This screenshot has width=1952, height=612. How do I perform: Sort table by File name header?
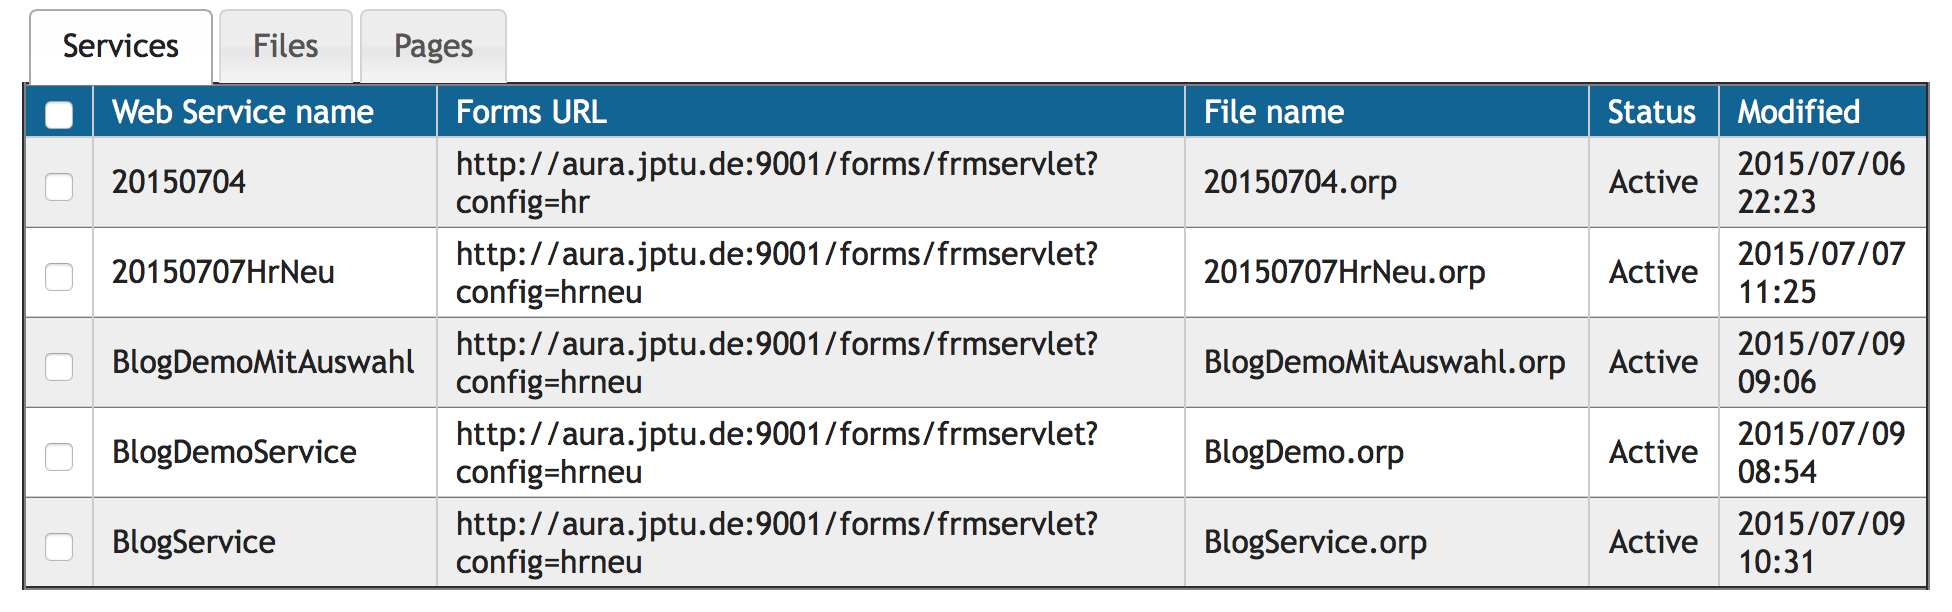pos(1273,112)
